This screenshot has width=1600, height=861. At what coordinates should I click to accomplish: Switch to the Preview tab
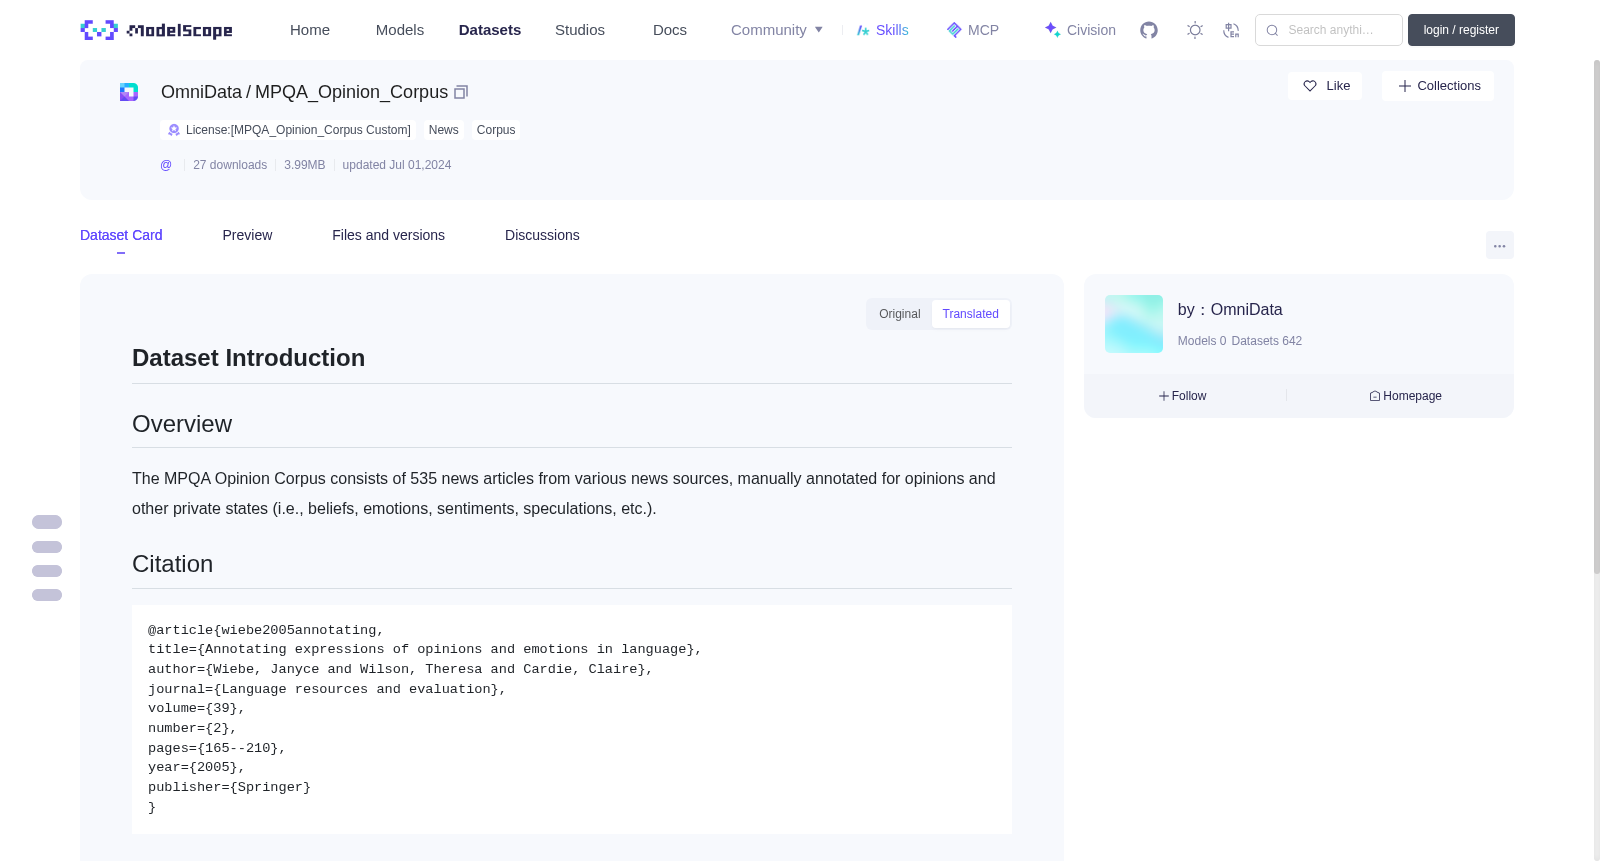coord(247,235)
